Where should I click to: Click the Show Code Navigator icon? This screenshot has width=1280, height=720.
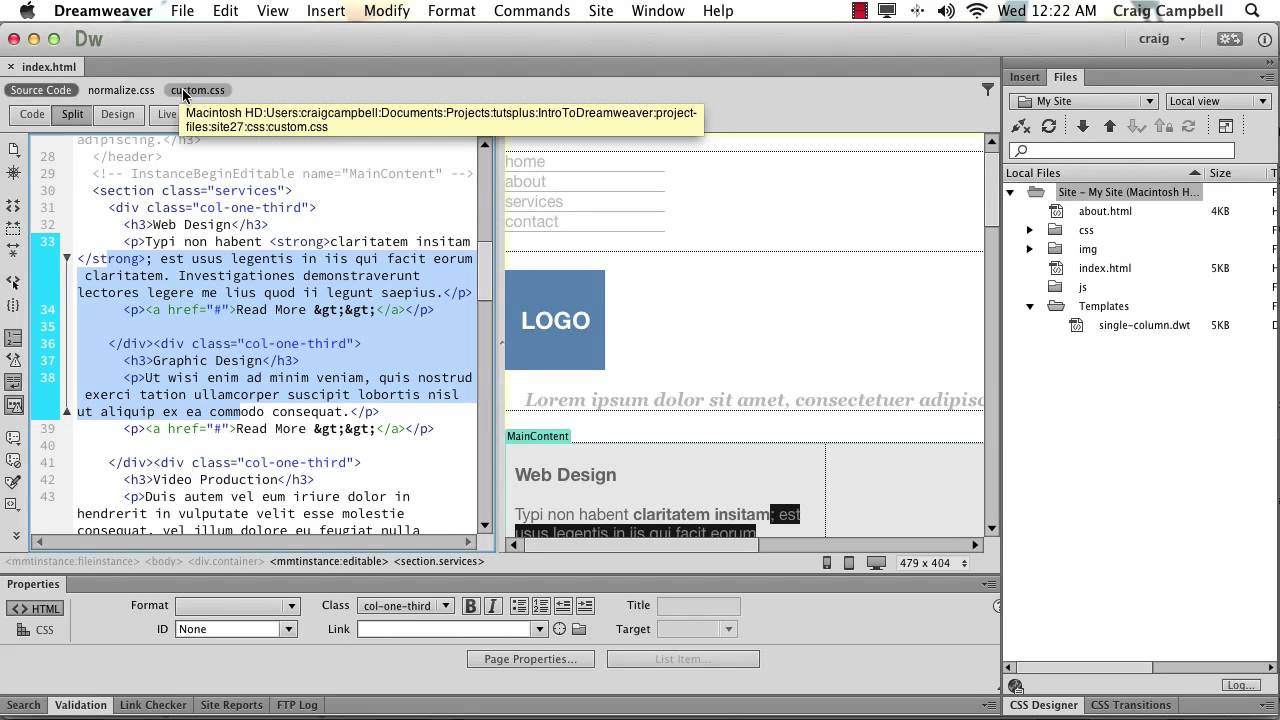(x=14, y=173)
